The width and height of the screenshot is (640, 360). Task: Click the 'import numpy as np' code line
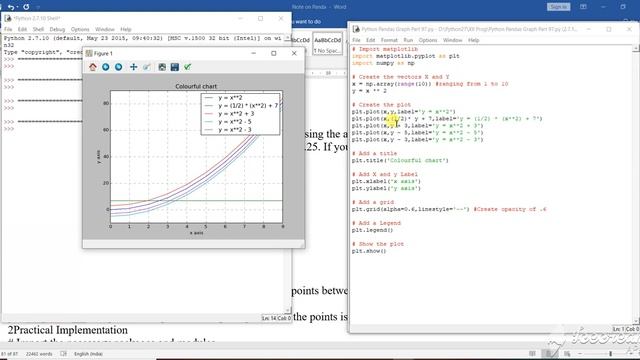383,63
